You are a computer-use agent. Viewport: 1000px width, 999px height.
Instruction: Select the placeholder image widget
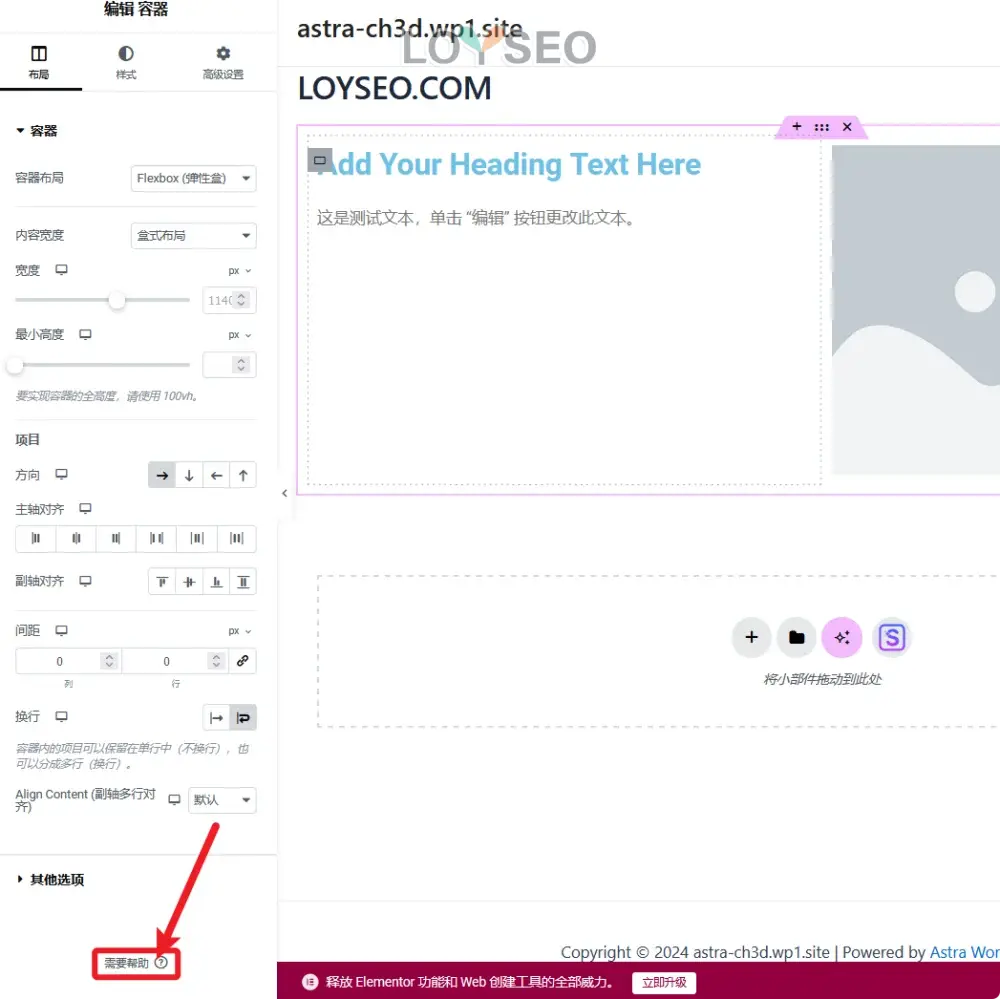click(x=916, y=309)
